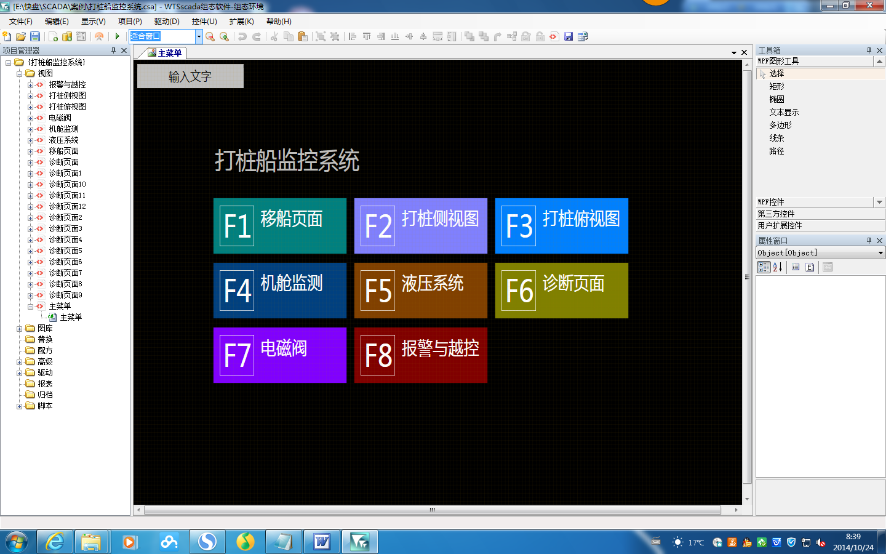This screenshot has height=554, width=886.
Task: Open the Object dropdown in property window
Action: coord(880,253)
